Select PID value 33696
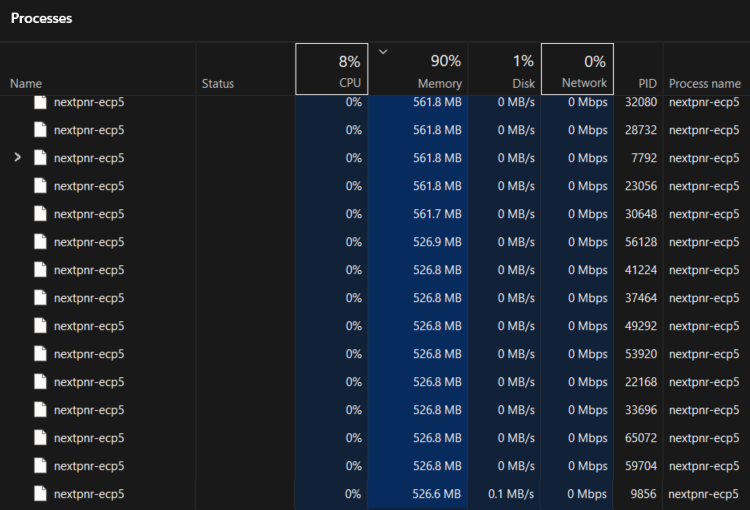This screenshot has height=510, width=750. 641,410
